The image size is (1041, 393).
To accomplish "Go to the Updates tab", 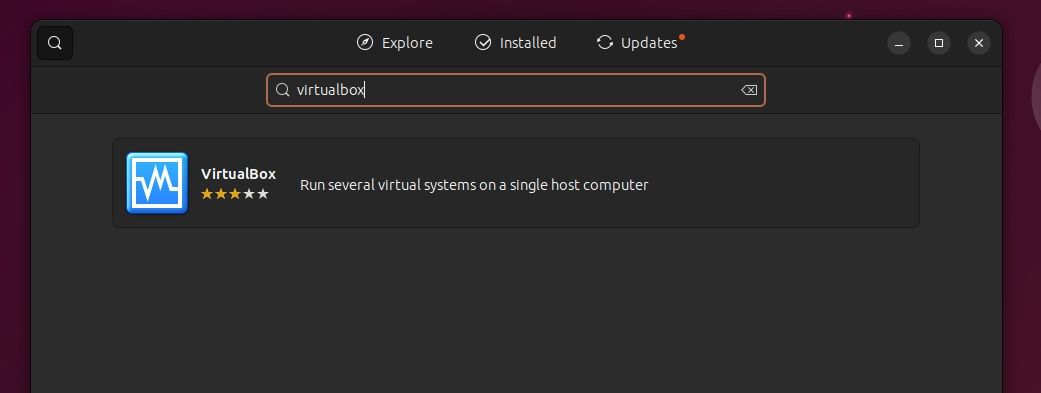I will pyautogui.click(x=641, y=42).
